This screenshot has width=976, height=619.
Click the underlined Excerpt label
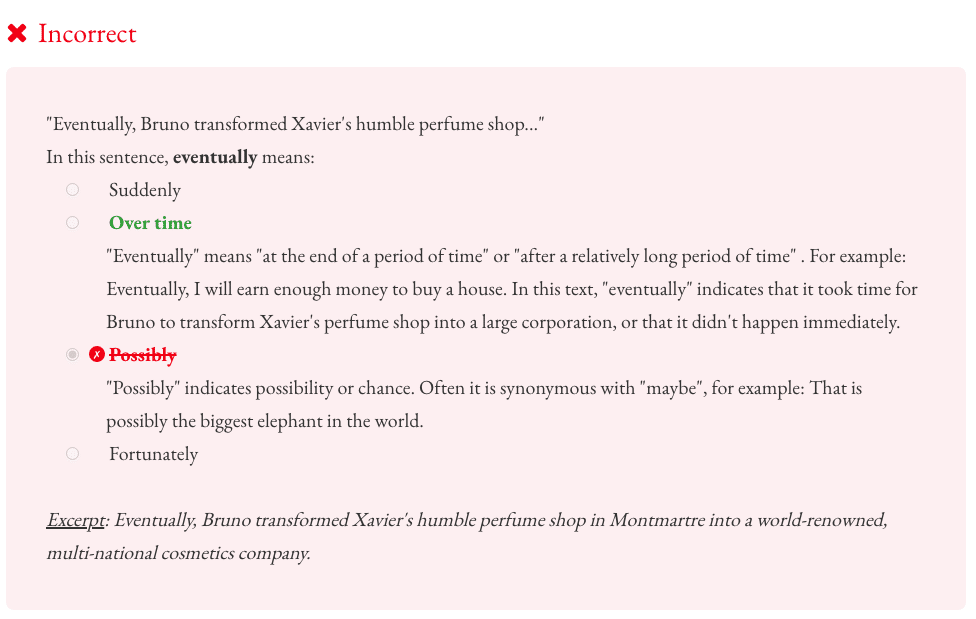(x=75, y=520)
